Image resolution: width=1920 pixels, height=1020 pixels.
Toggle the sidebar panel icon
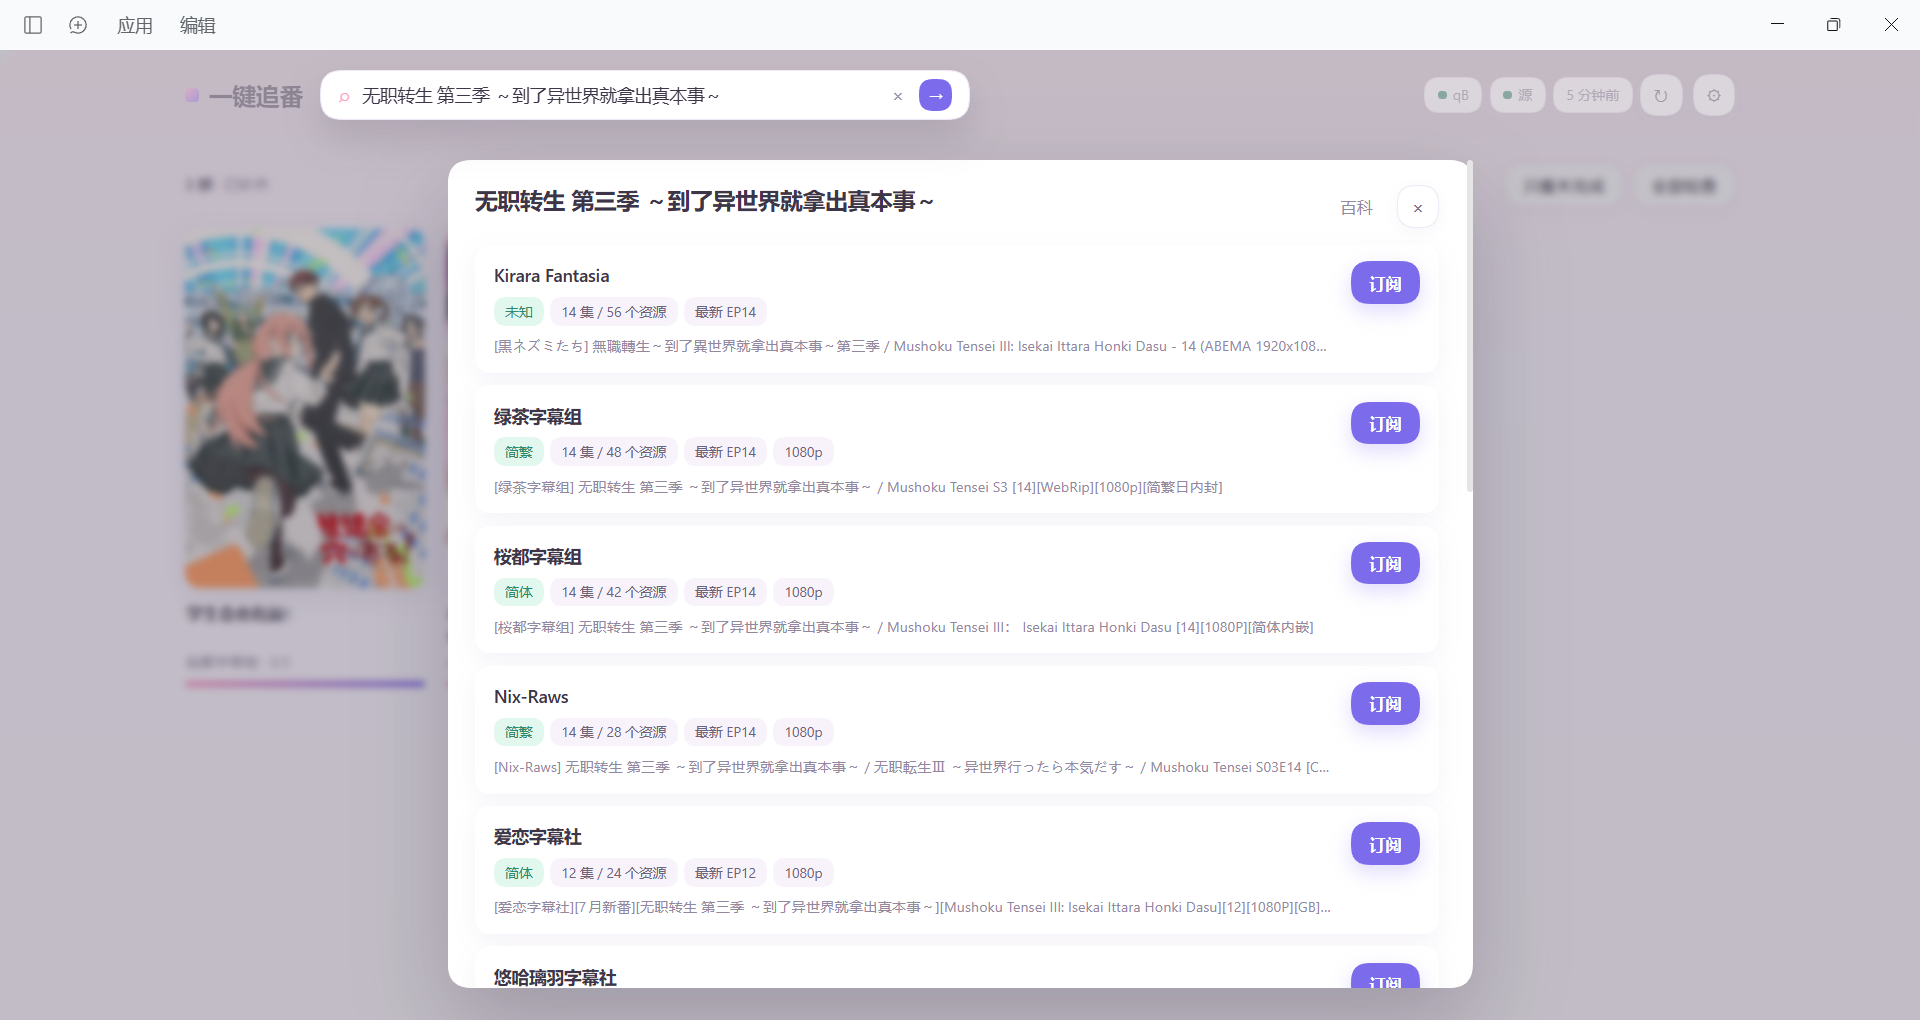[33, 25]
